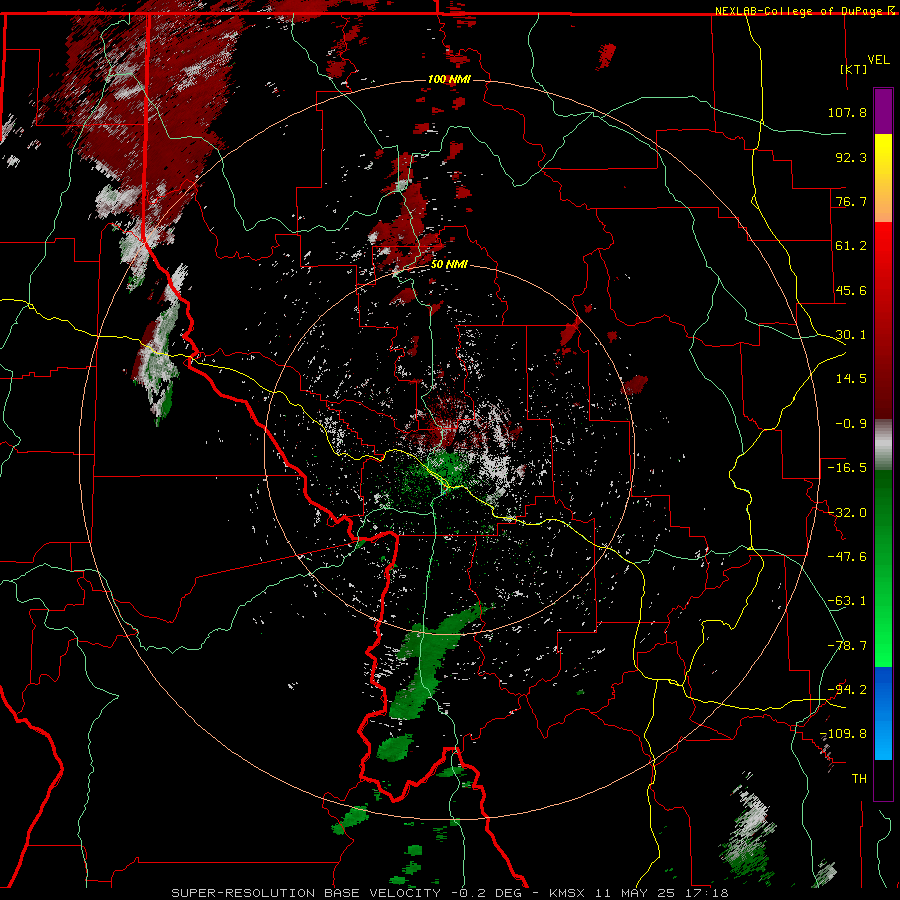The width and height of the screenshot is (900, 900).
Task: Click the 50 NMI range ring label
Action: [449, 265]
